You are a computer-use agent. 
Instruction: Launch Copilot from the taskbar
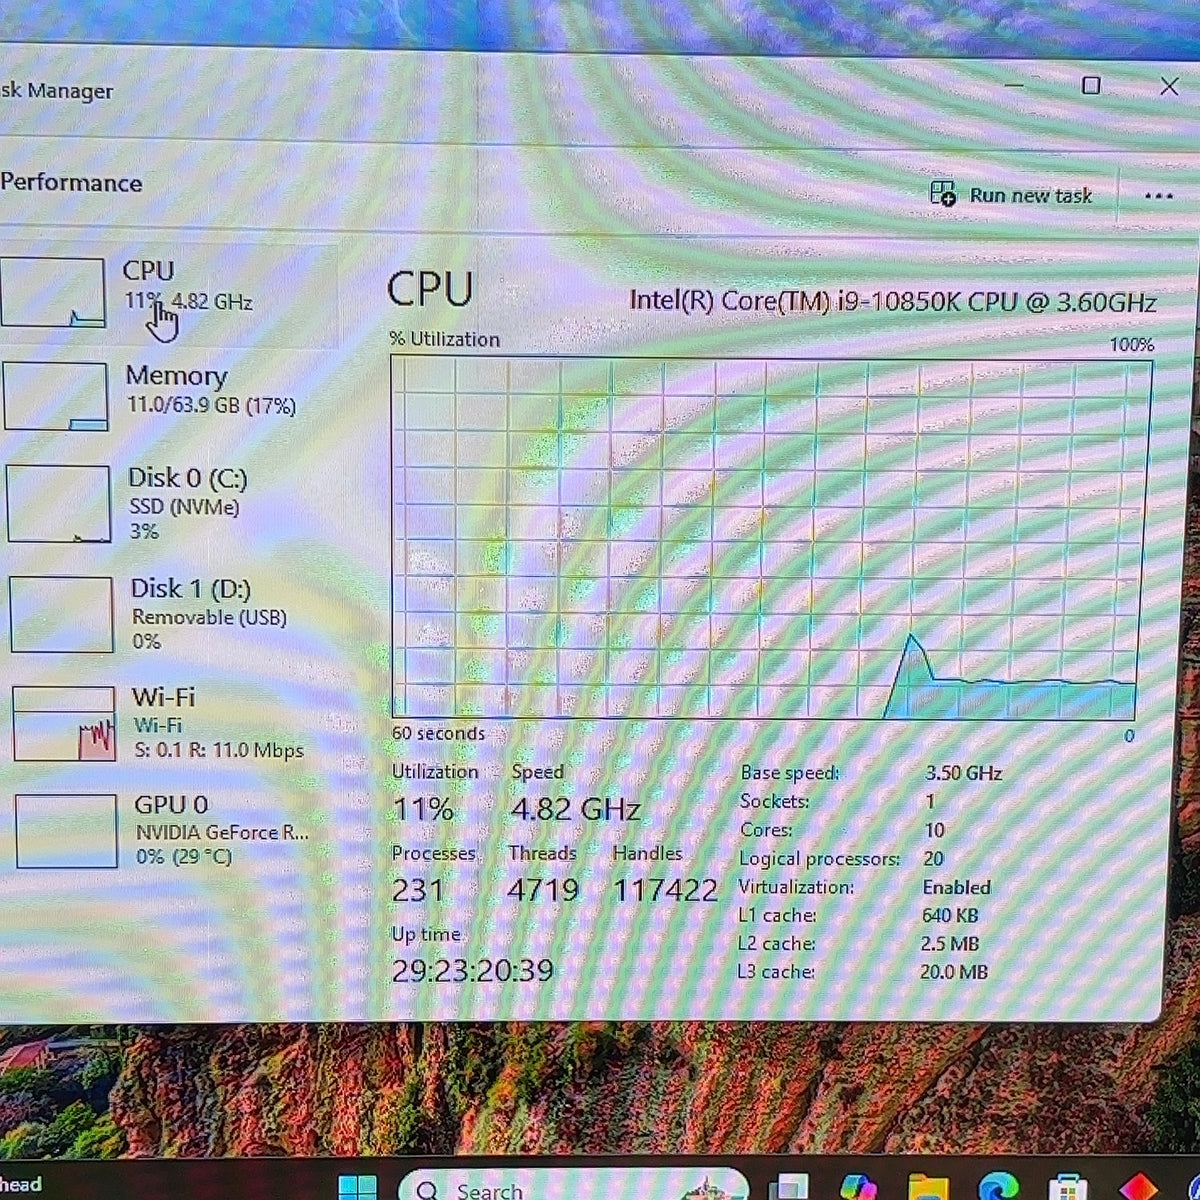(x=858, y=1187)
